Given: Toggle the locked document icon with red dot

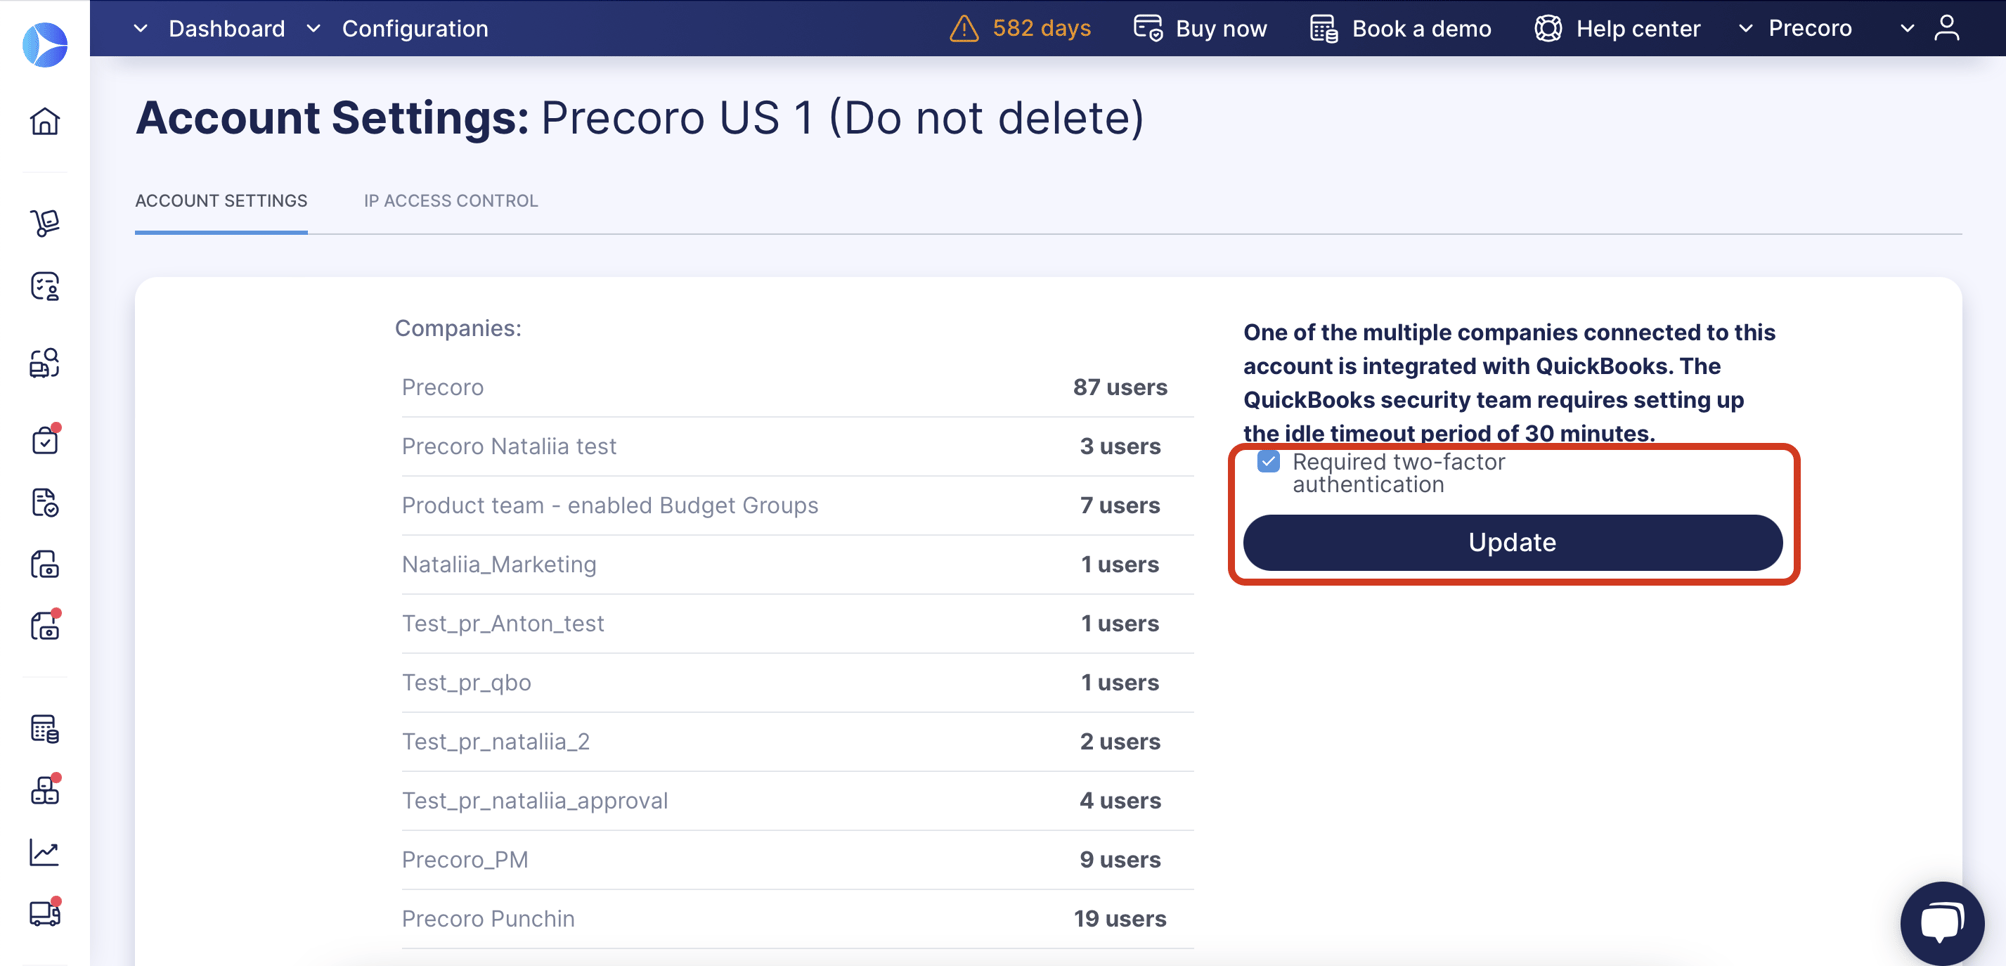Looking at the screenshot, I should [x=45, y=626].
